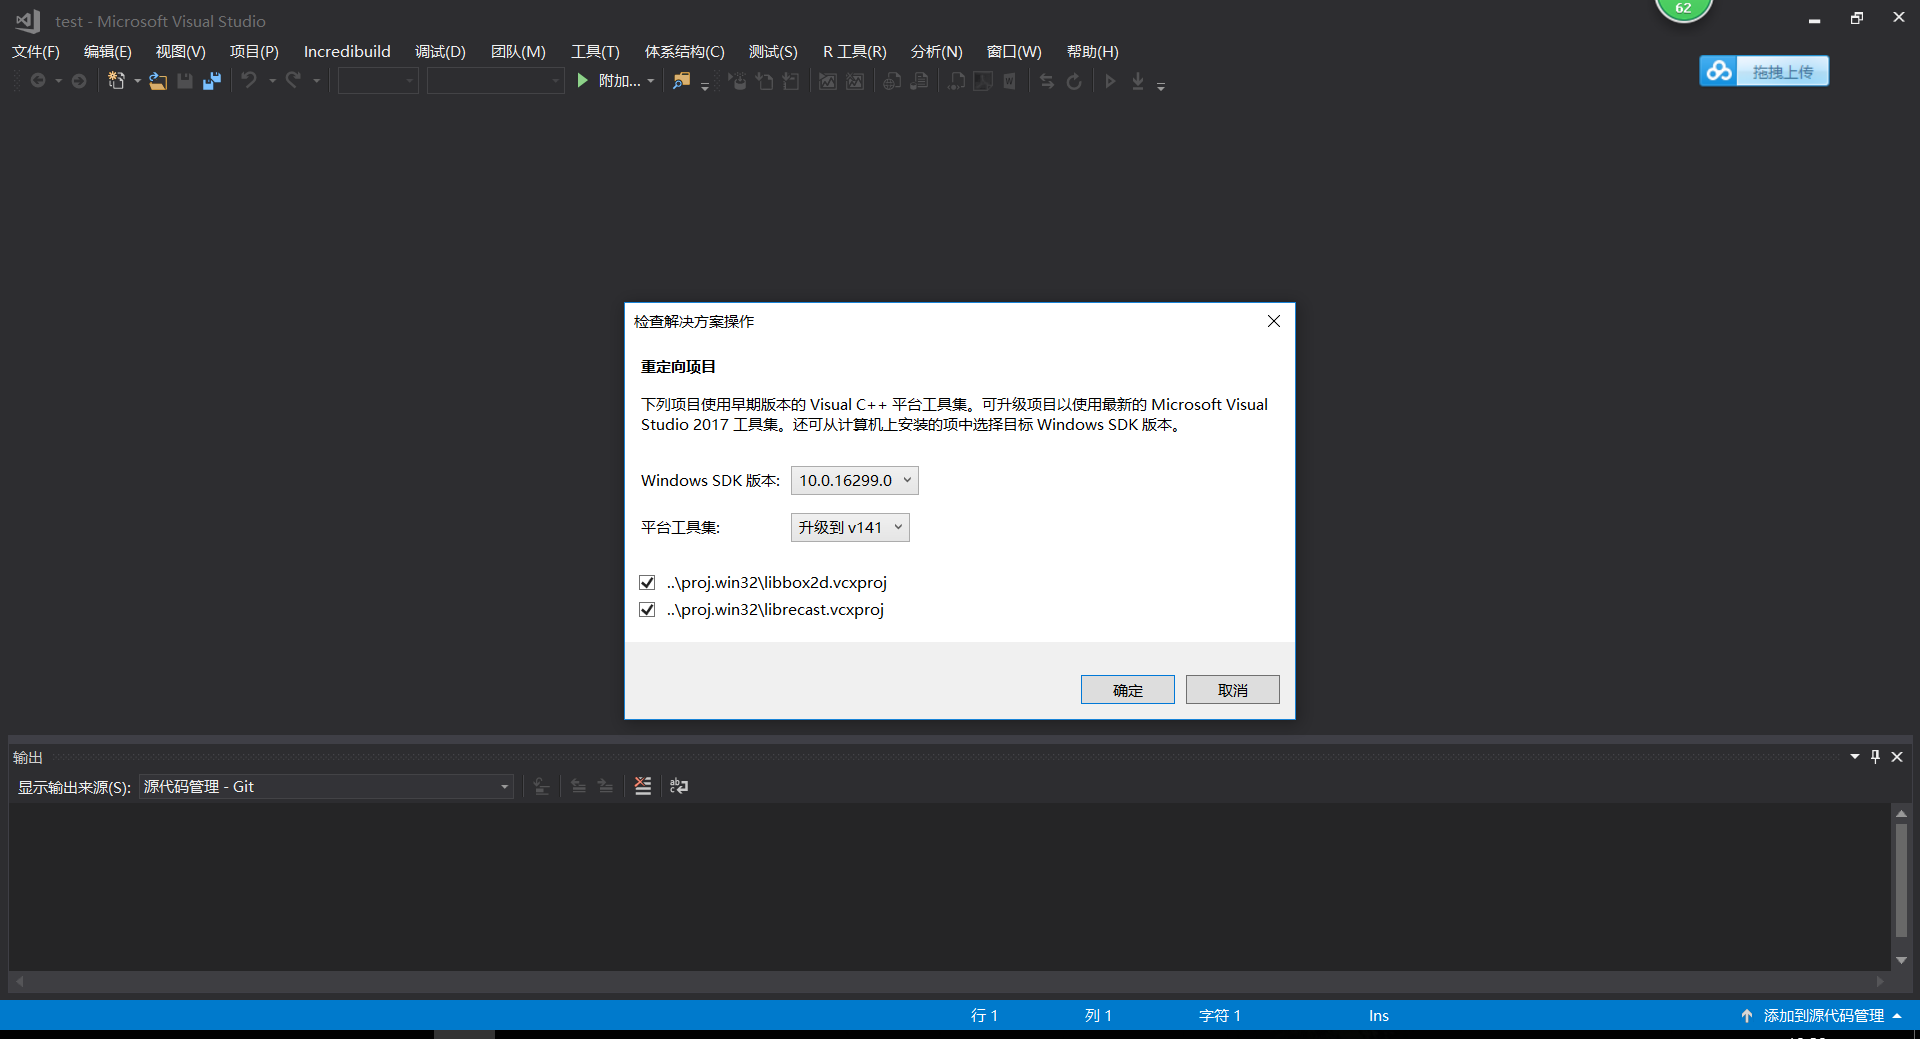Click the Clear All output icon

click(643, 786)
